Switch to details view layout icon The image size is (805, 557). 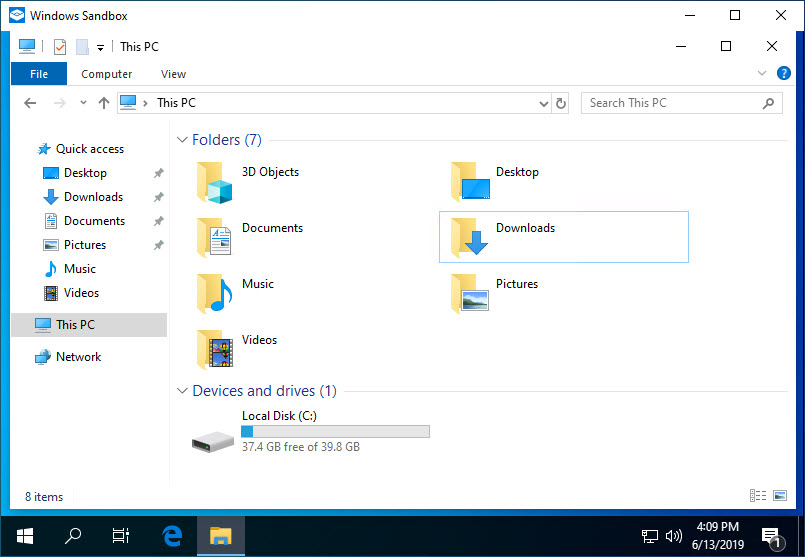click(x=758, y=495)
